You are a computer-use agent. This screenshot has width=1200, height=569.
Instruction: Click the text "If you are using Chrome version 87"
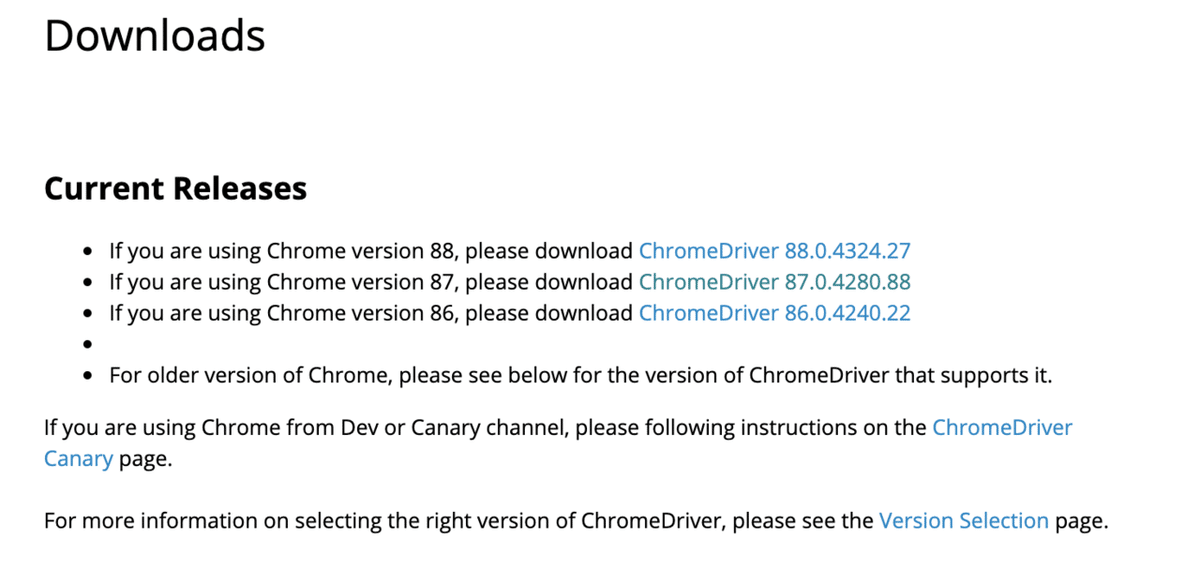[x=284, y=282]
